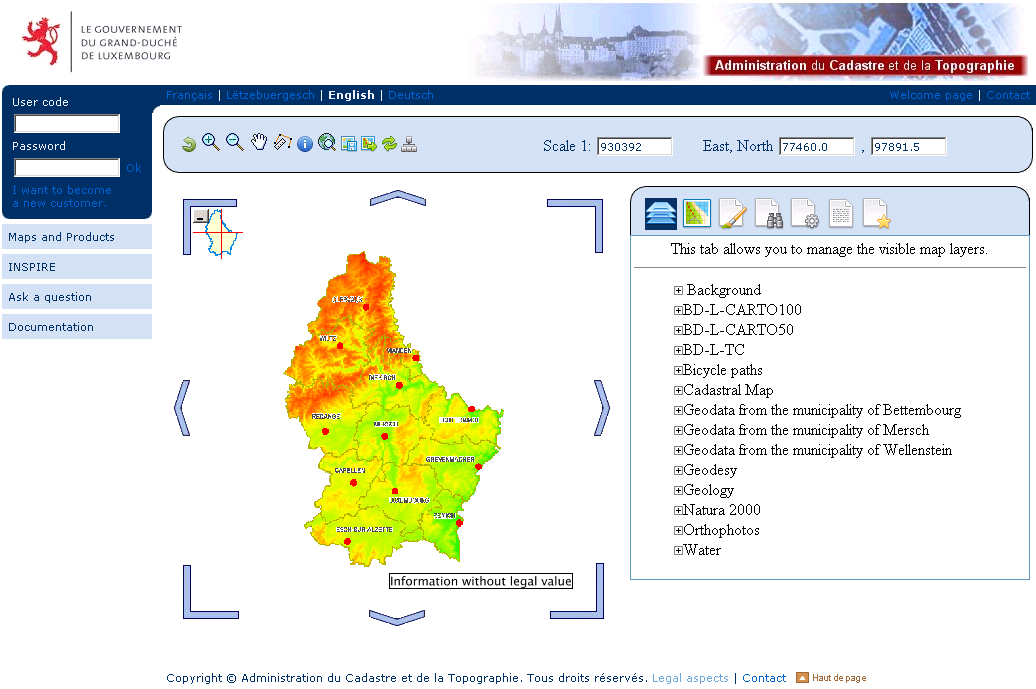Open the map legend tab
Image resolution: width=1036 pixels, height=689 pixels.
pos(697,214)
